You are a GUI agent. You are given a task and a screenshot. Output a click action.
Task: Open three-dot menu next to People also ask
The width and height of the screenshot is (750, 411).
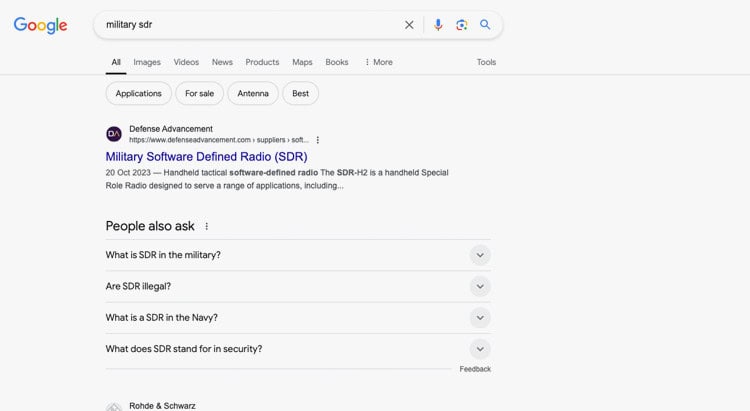pos(207,226)
